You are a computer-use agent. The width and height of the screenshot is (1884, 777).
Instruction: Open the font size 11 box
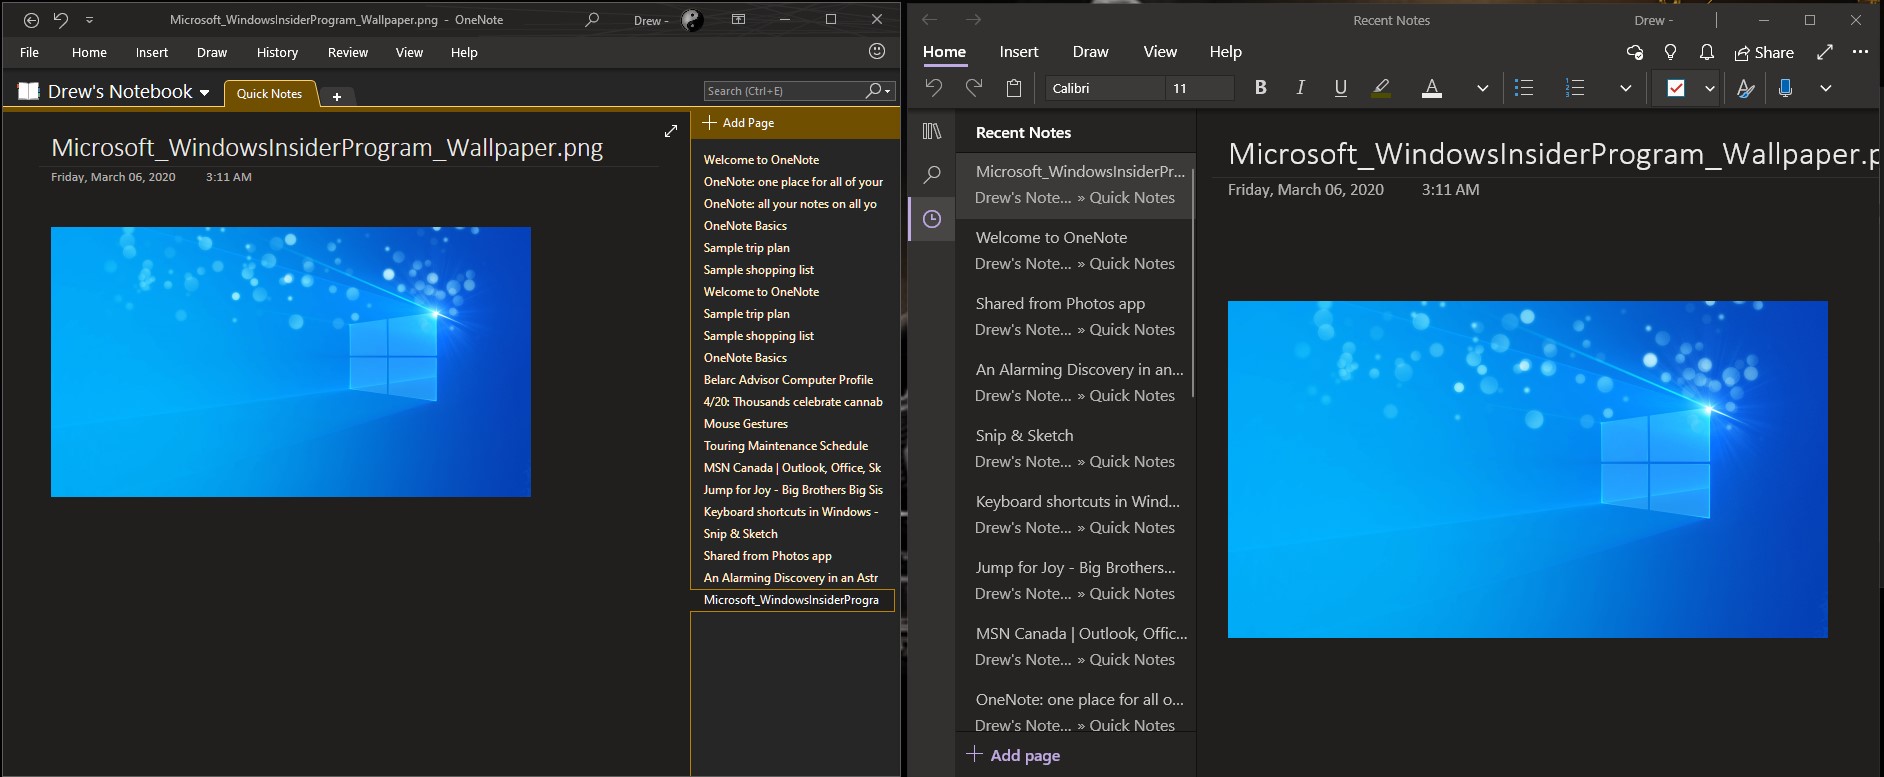tap(1199, 88)
